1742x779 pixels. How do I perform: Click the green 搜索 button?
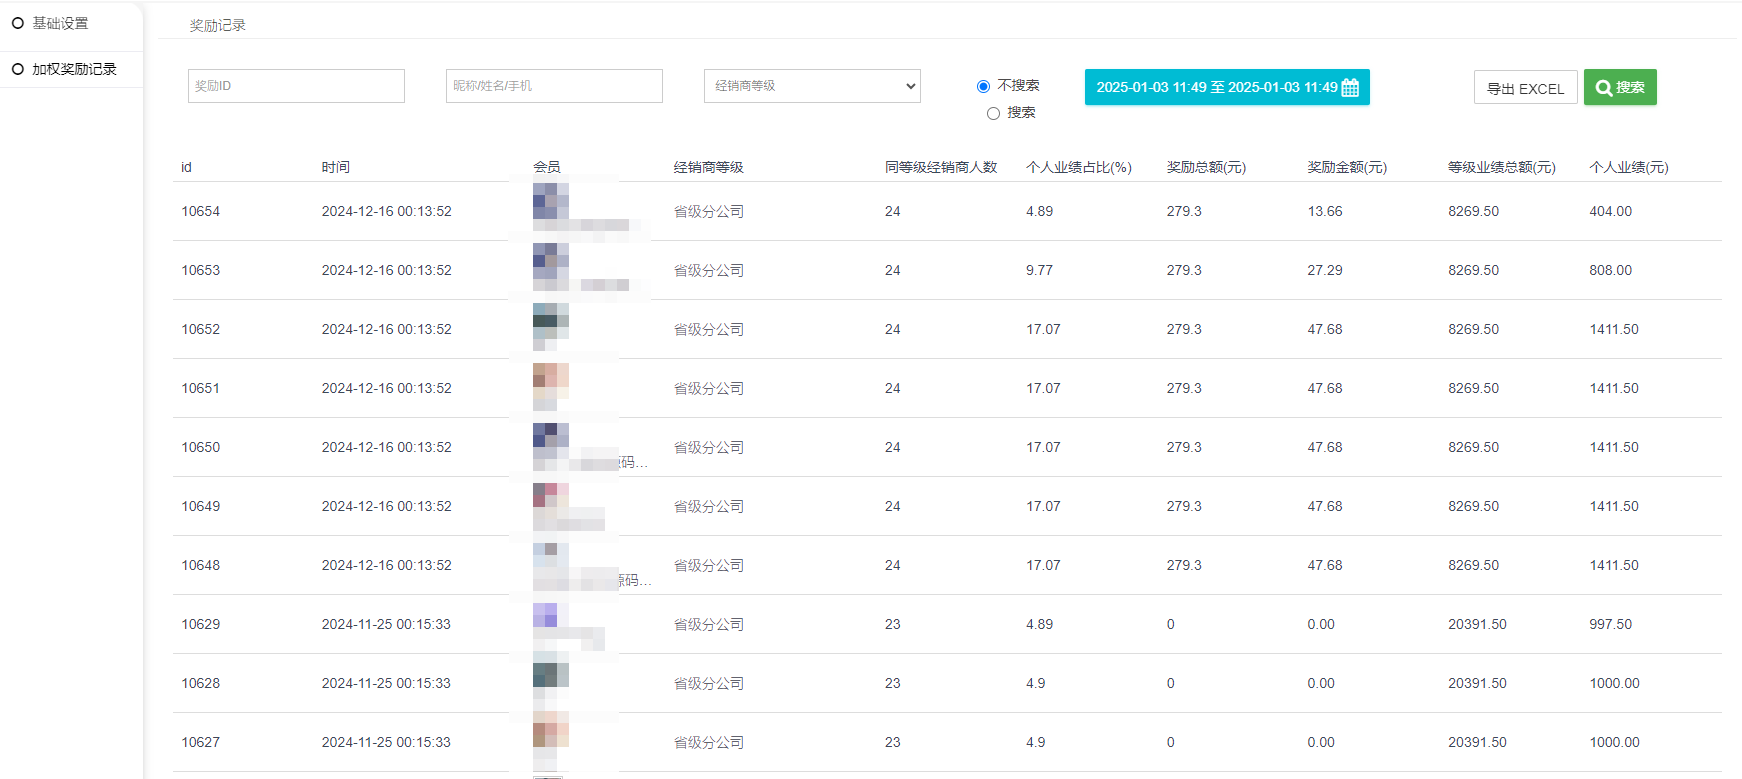pyautogui.click(x=1620, y=88)
